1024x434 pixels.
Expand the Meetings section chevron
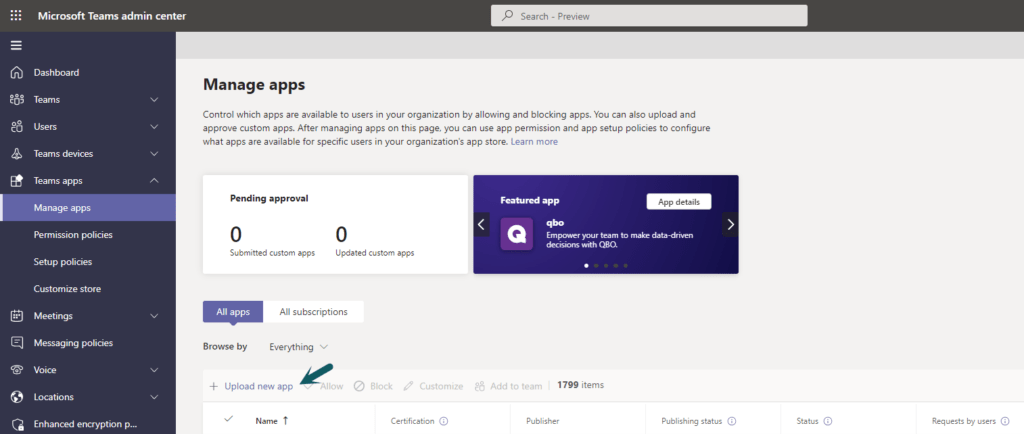click(x=155, y=316)
